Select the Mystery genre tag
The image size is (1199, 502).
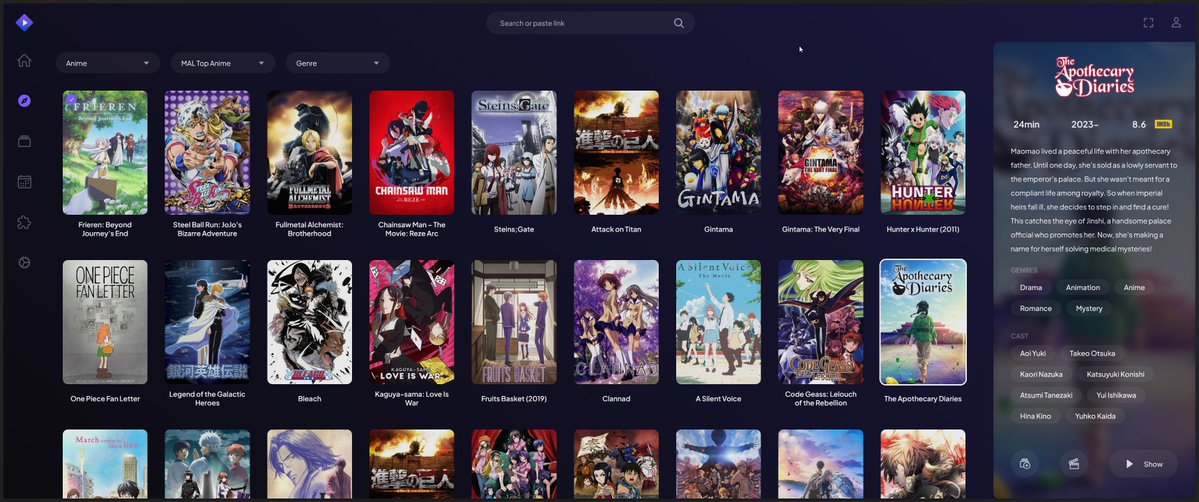pos(1089,308)
